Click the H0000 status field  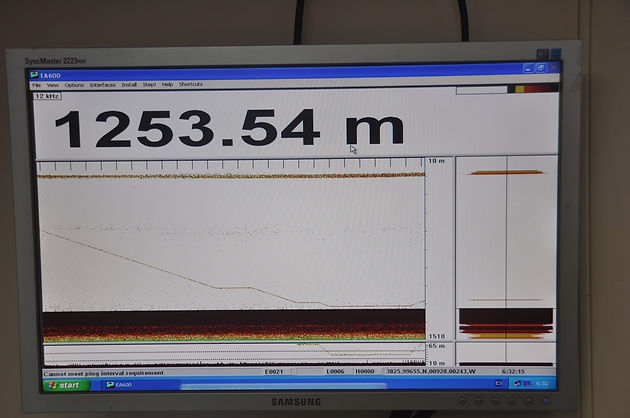coord(365,371)
